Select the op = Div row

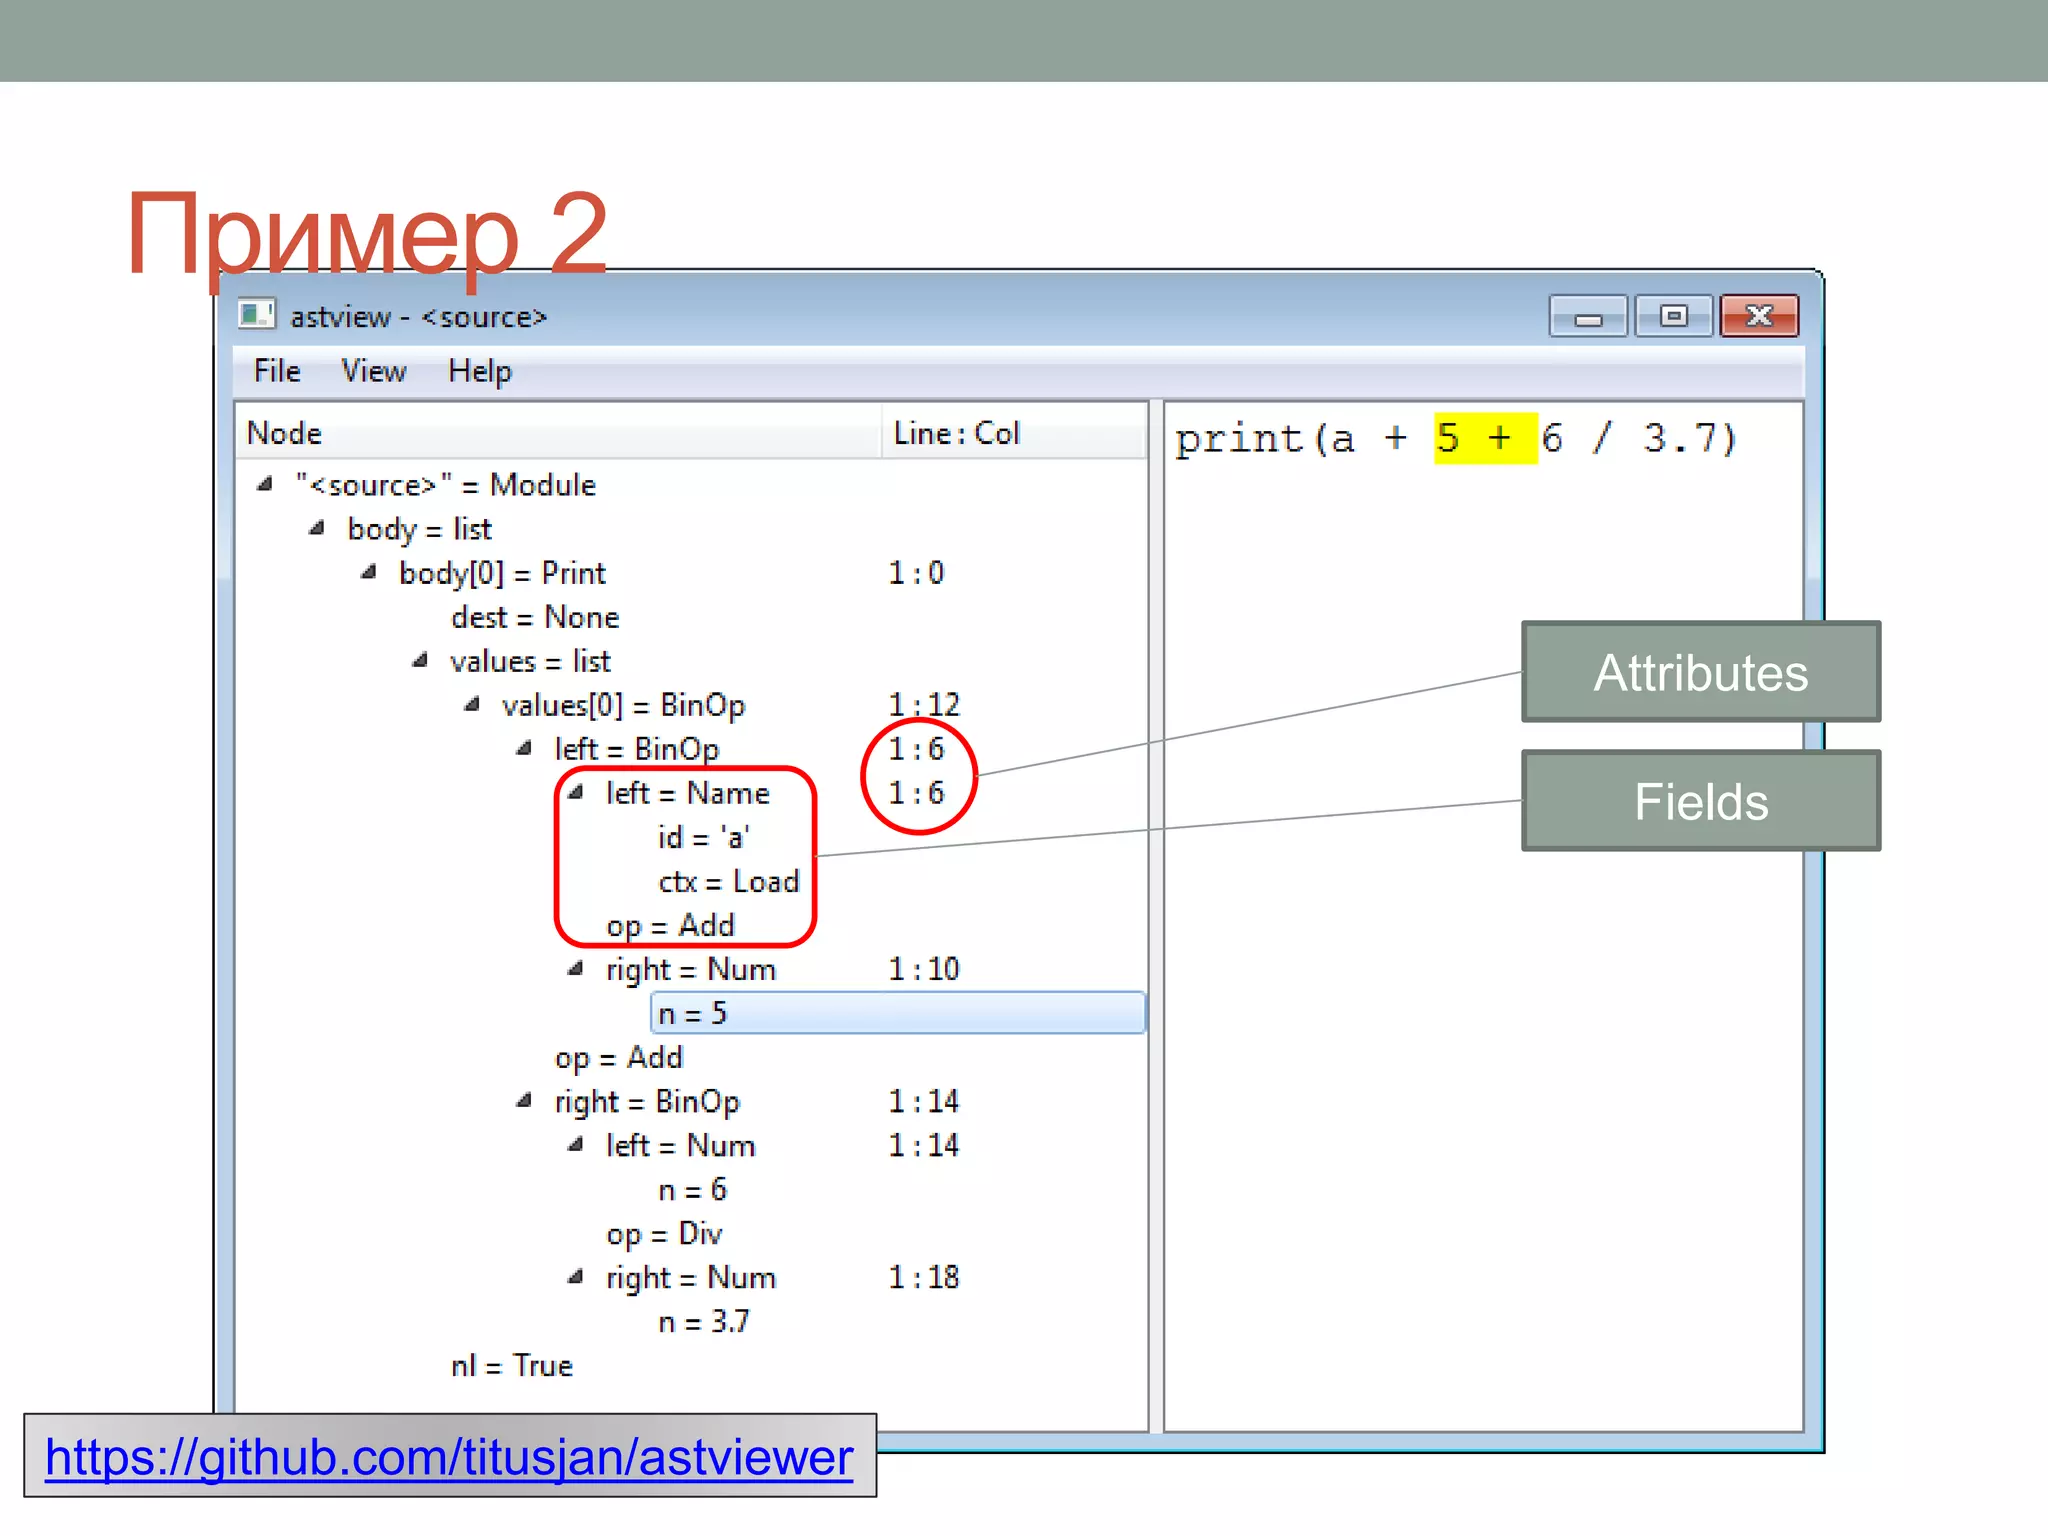pos(664,1234)
